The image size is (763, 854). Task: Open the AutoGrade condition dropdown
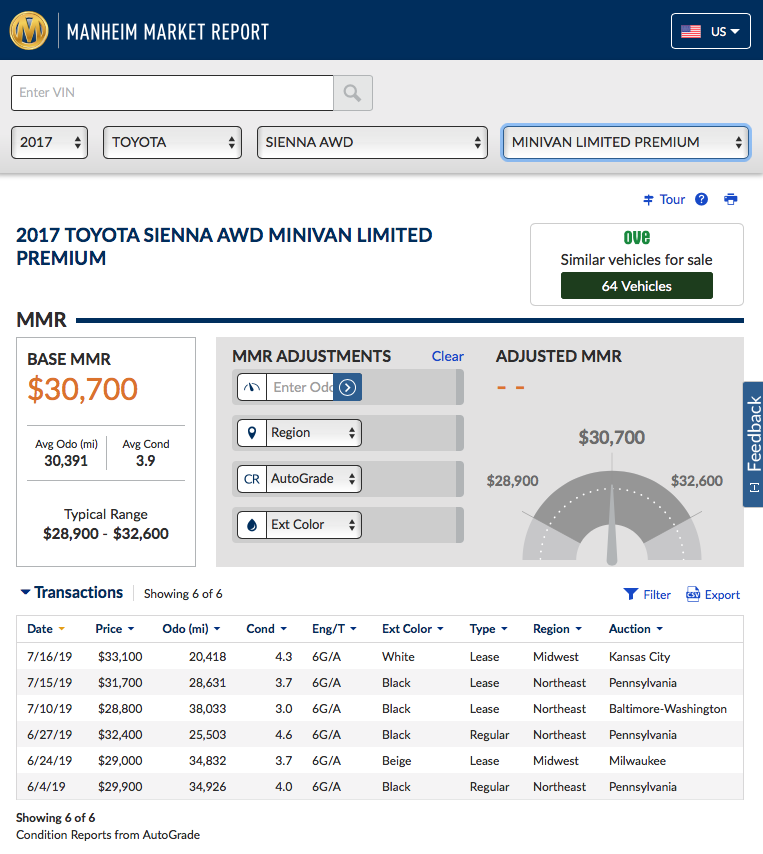300,479
